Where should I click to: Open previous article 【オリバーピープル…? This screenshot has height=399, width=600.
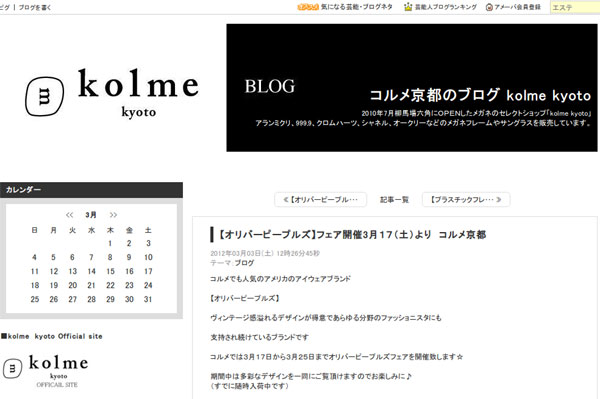tap(321, 200)
